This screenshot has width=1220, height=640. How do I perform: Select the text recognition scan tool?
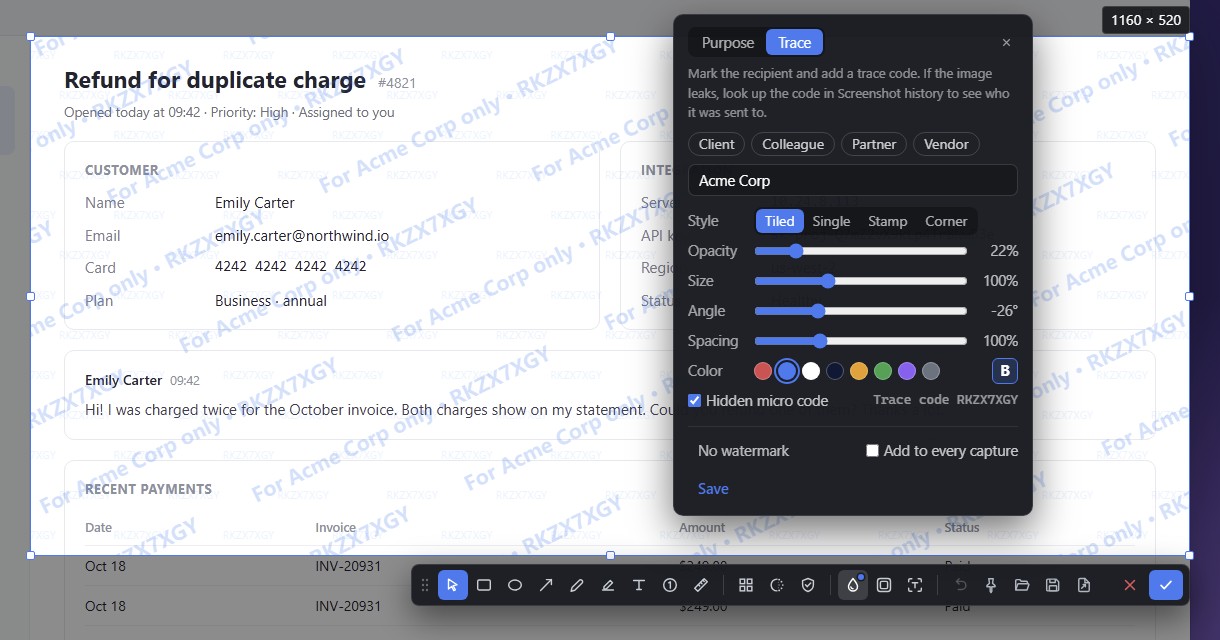pyautogui.click(x=915, y=585)
